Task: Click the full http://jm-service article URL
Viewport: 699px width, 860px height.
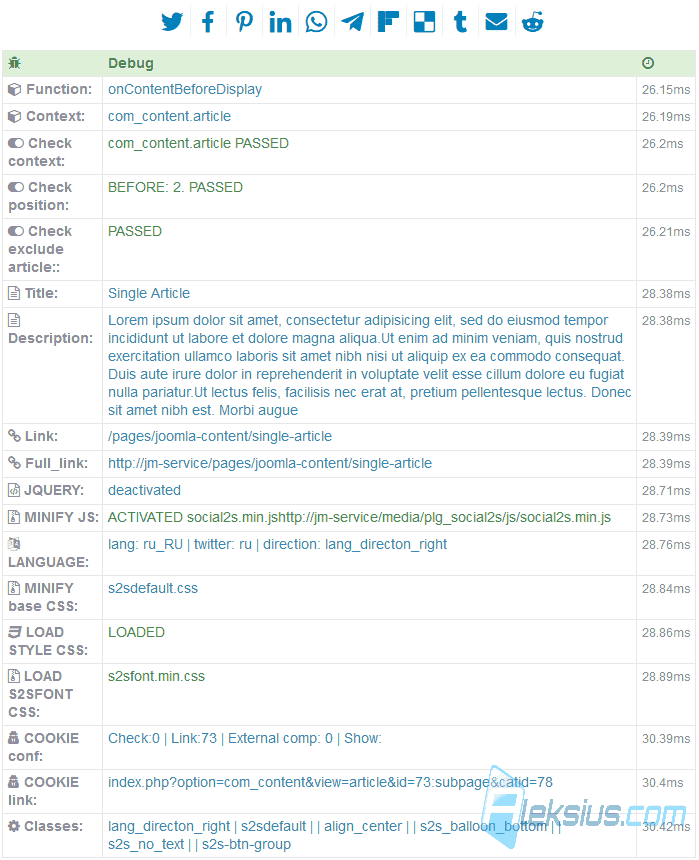Action: coord(270,463)
